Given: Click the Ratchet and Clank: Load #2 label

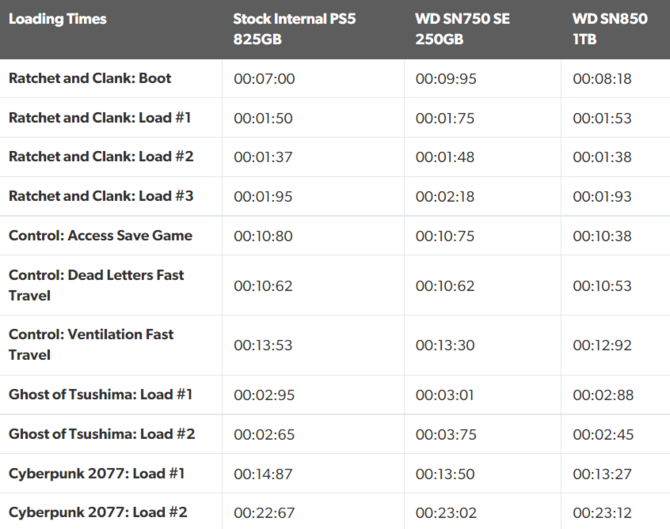Looking at the screenshot, I should pyautogui.click(x=101, y=156).
